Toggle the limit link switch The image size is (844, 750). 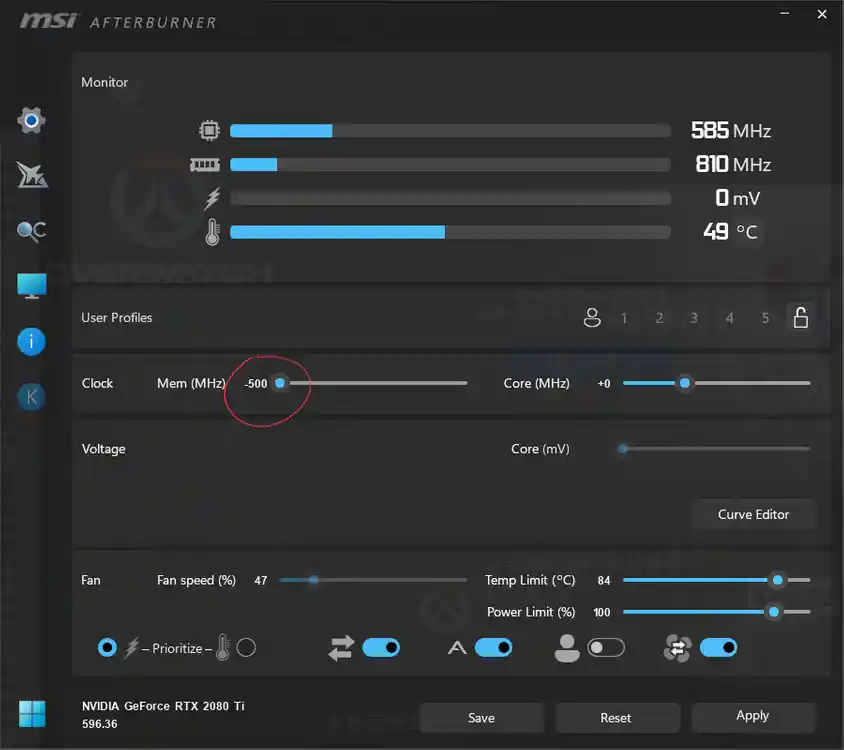click(381, 648)
